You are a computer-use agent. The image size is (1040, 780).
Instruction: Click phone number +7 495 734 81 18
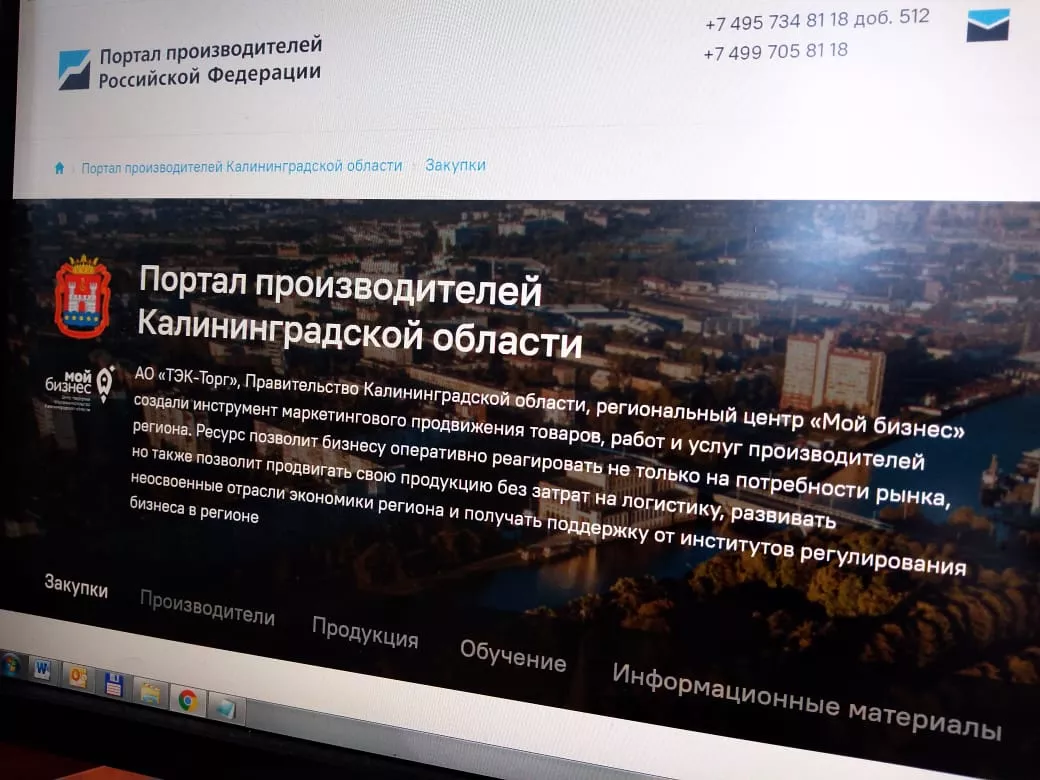point(777,21)
